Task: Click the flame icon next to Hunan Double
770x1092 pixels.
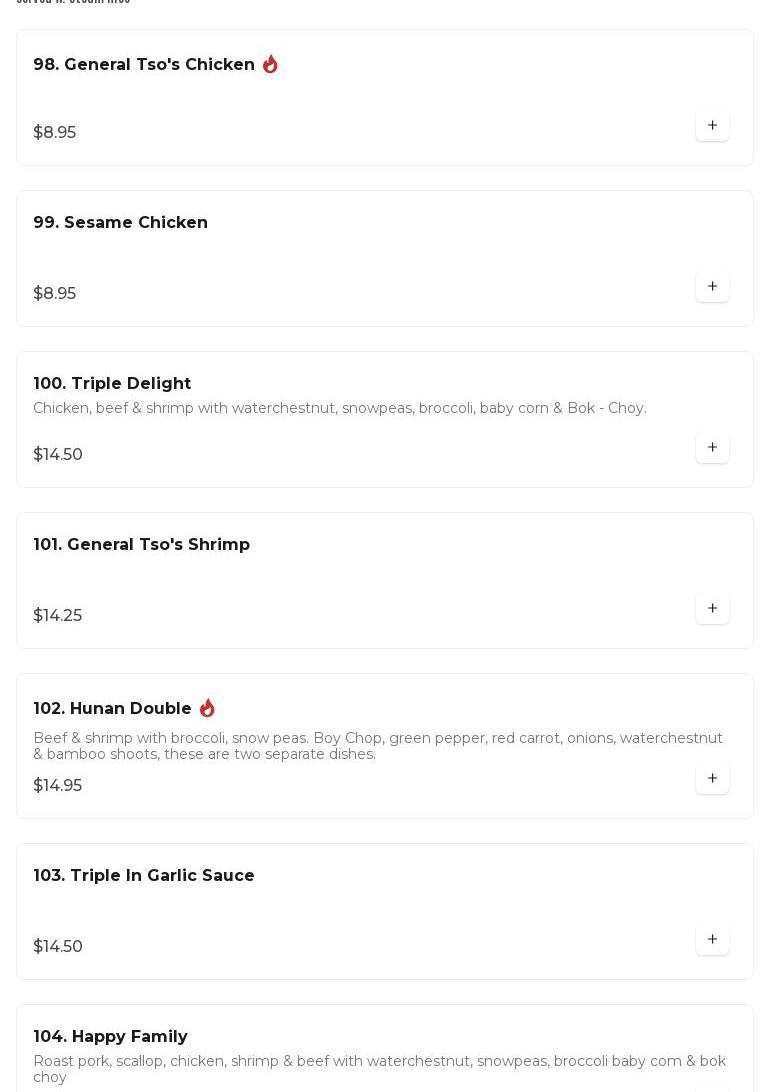Action: (207, 708)
